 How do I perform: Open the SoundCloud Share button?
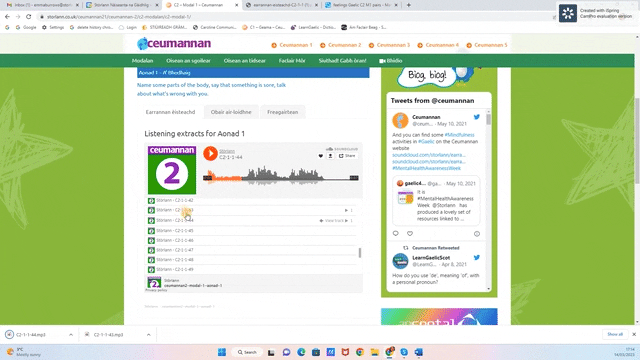(x=347, y=156)
